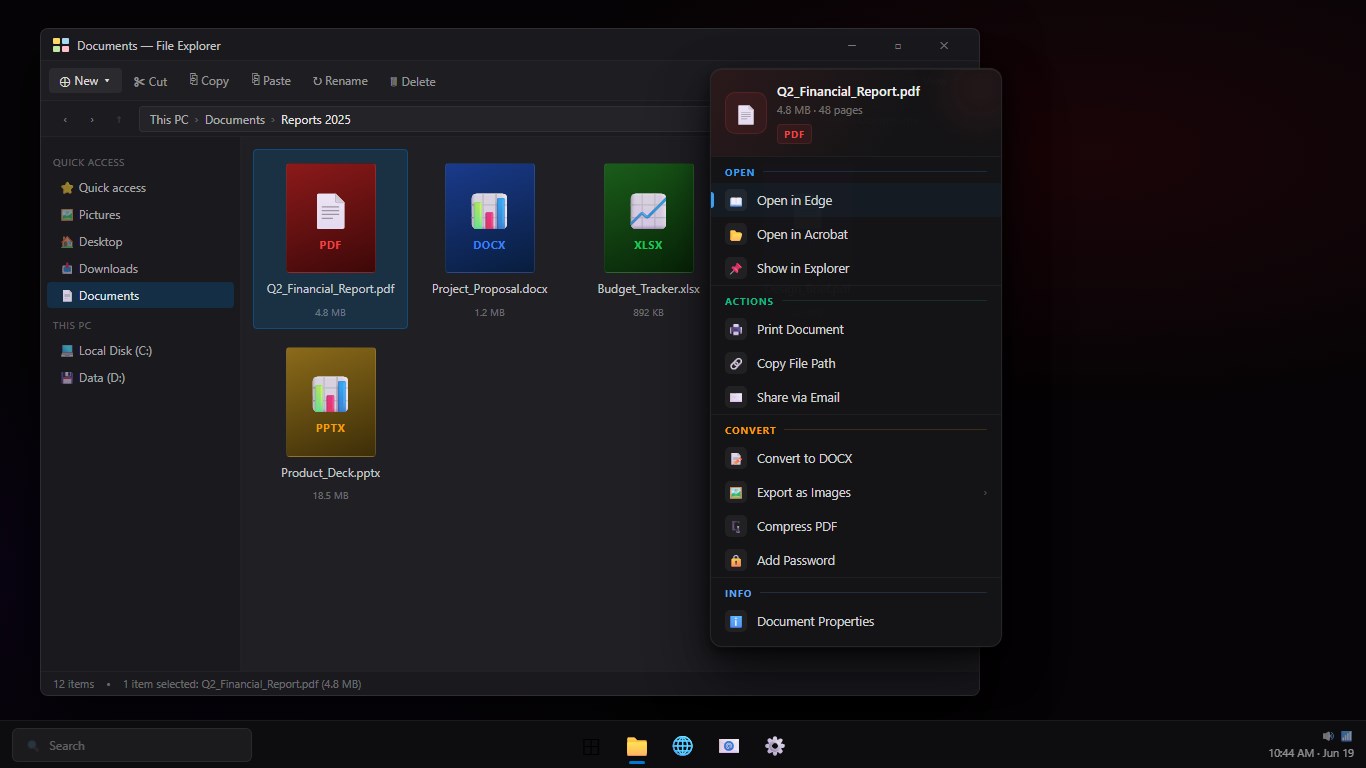Select Documents in the sidebar
Viewport: 1366px width, 768px height.
[x=140, y=295]
